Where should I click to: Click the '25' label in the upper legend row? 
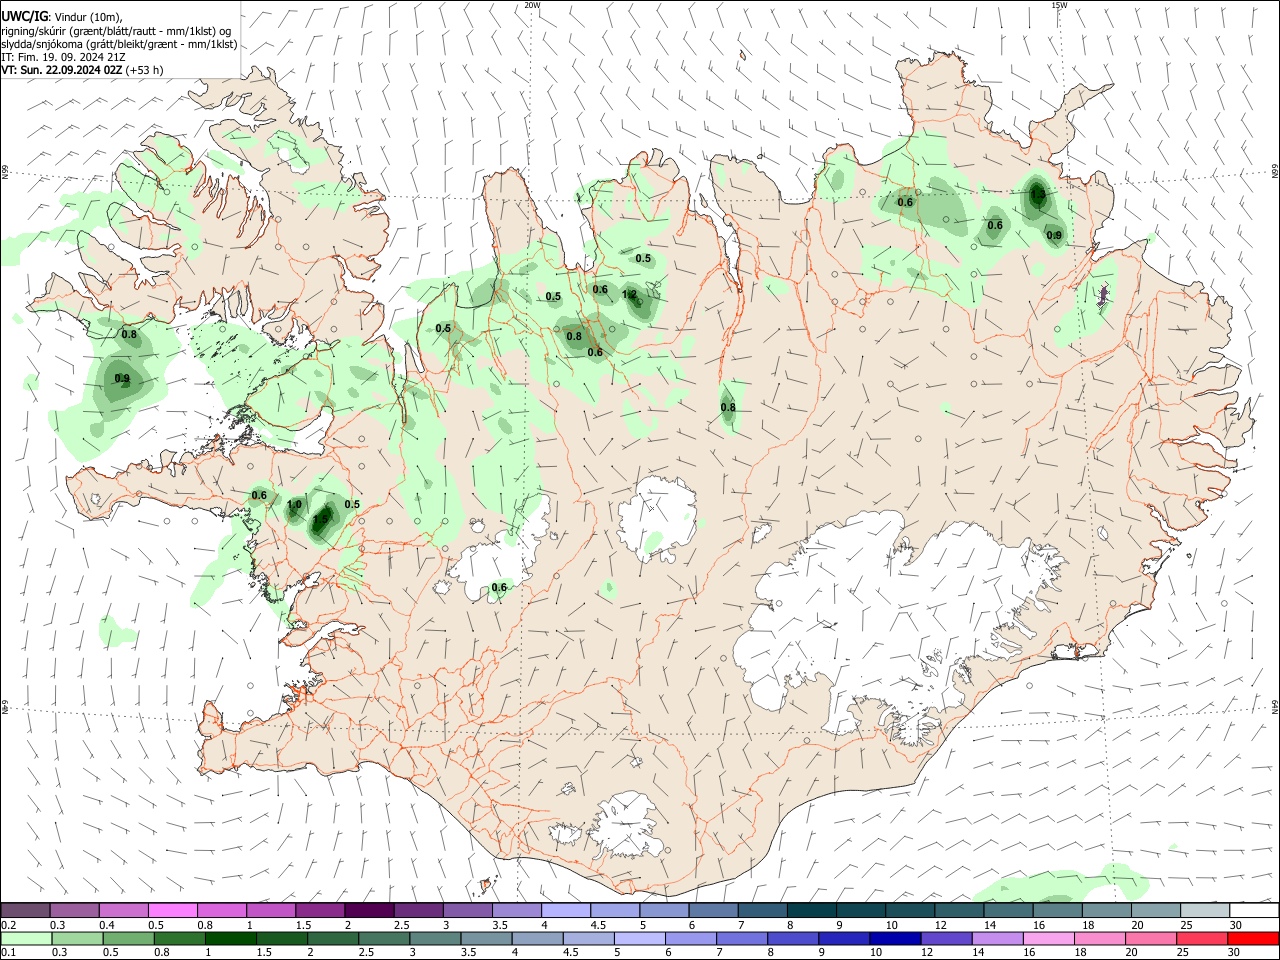[x=1185, y=925]
